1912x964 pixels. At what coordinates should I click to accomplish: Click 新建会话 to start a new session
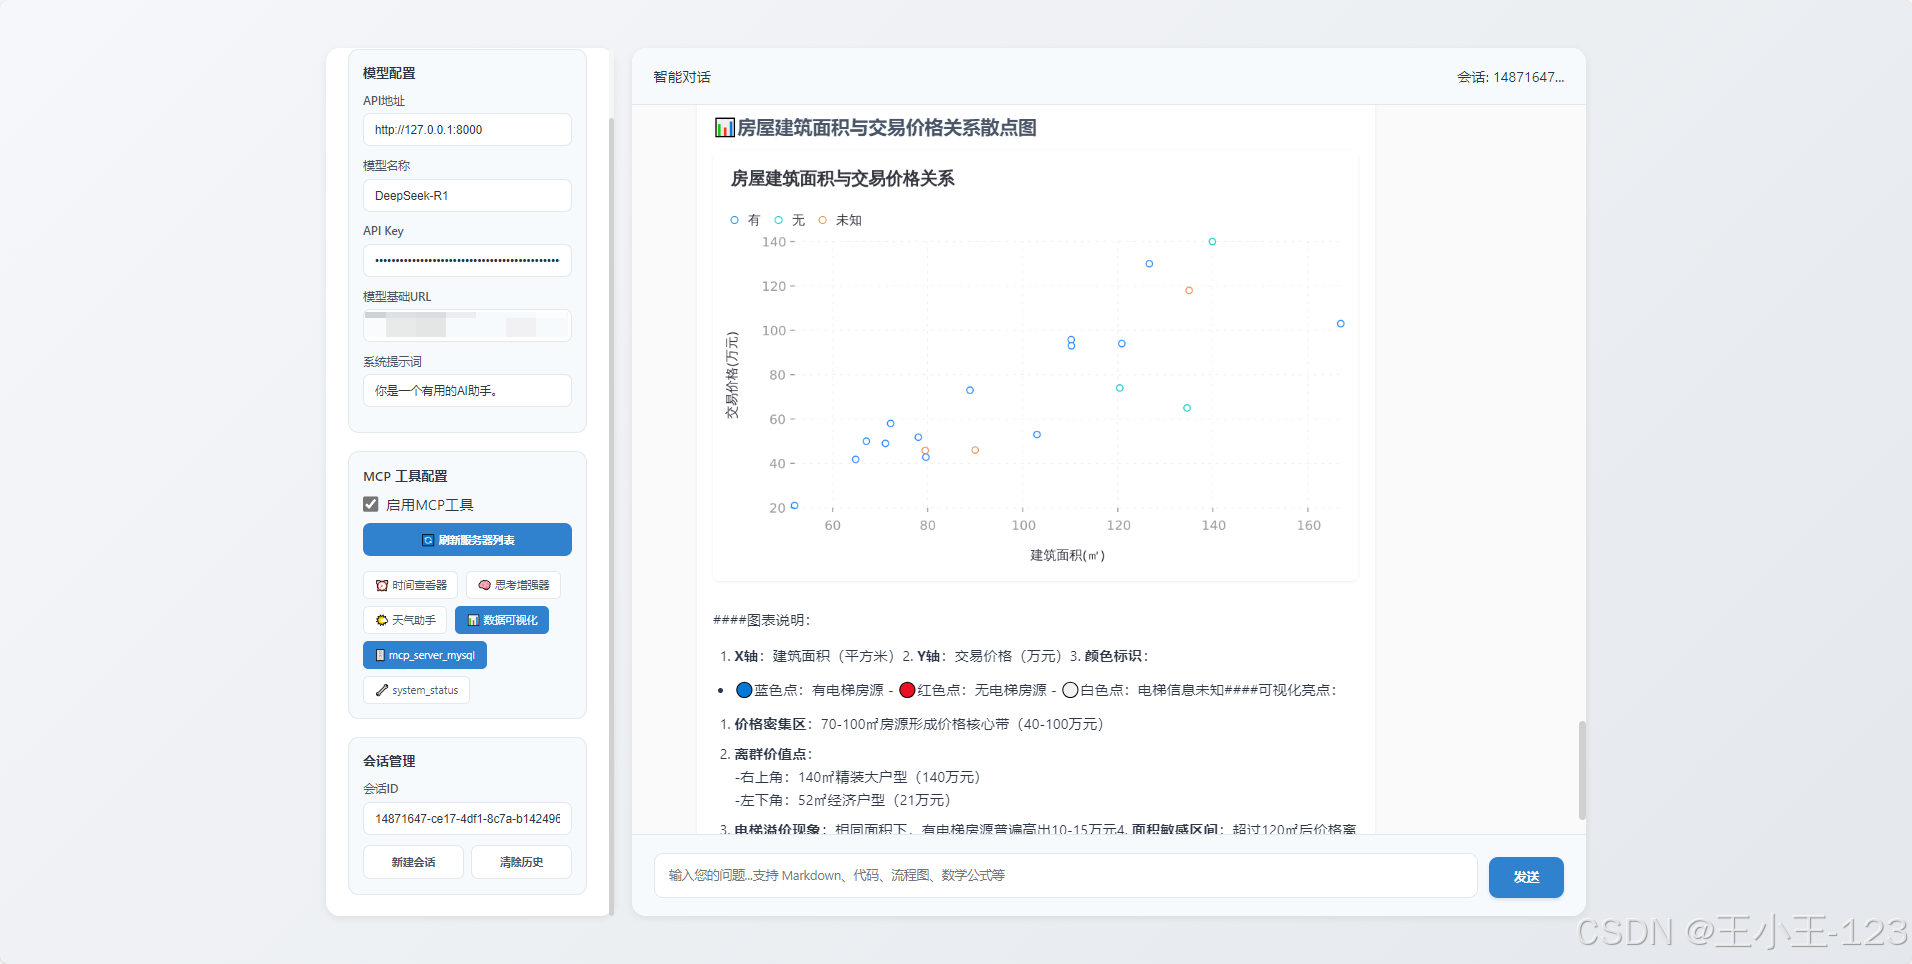pyautogui.click(x=412, y=861)
